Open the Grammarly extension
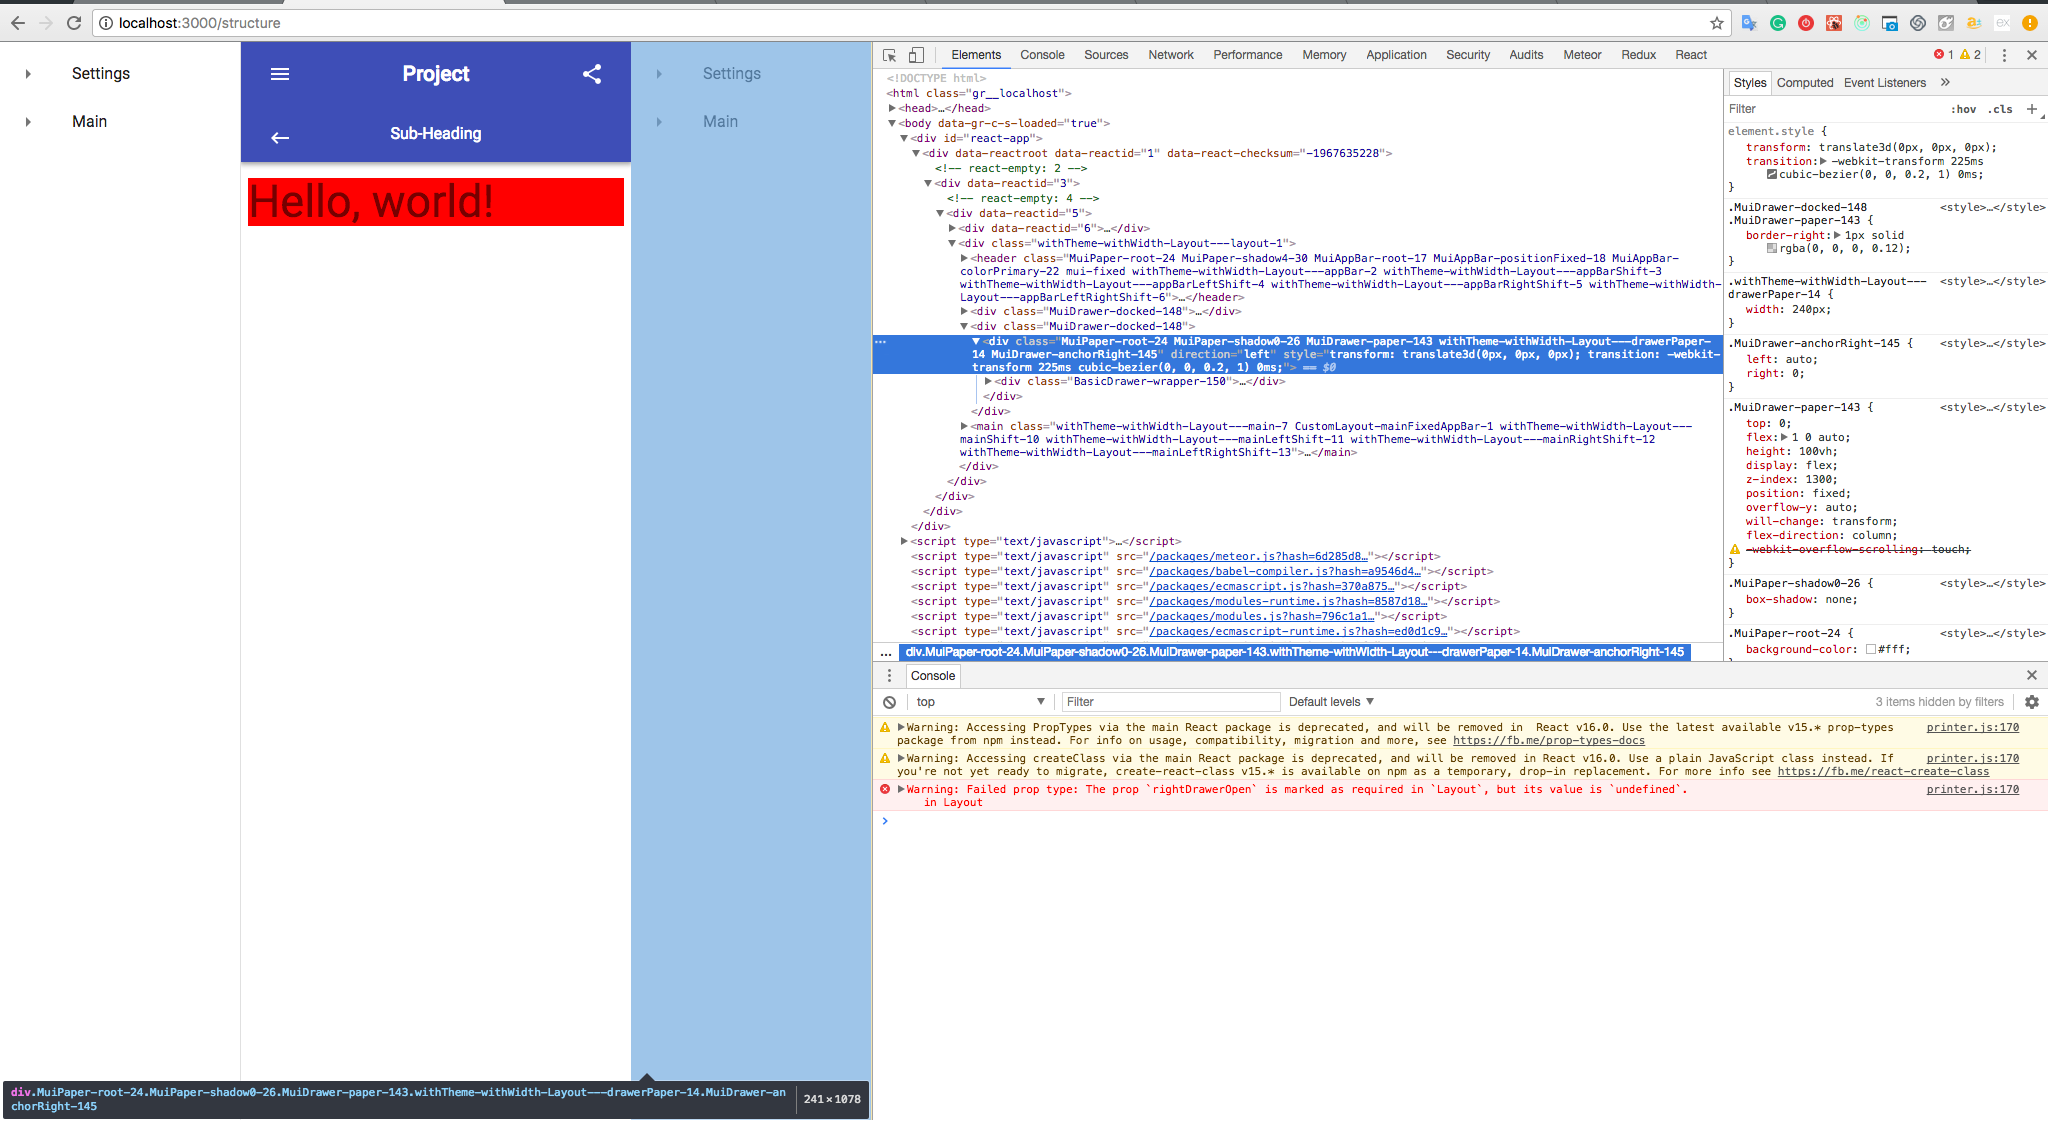 click(1778, 23)
